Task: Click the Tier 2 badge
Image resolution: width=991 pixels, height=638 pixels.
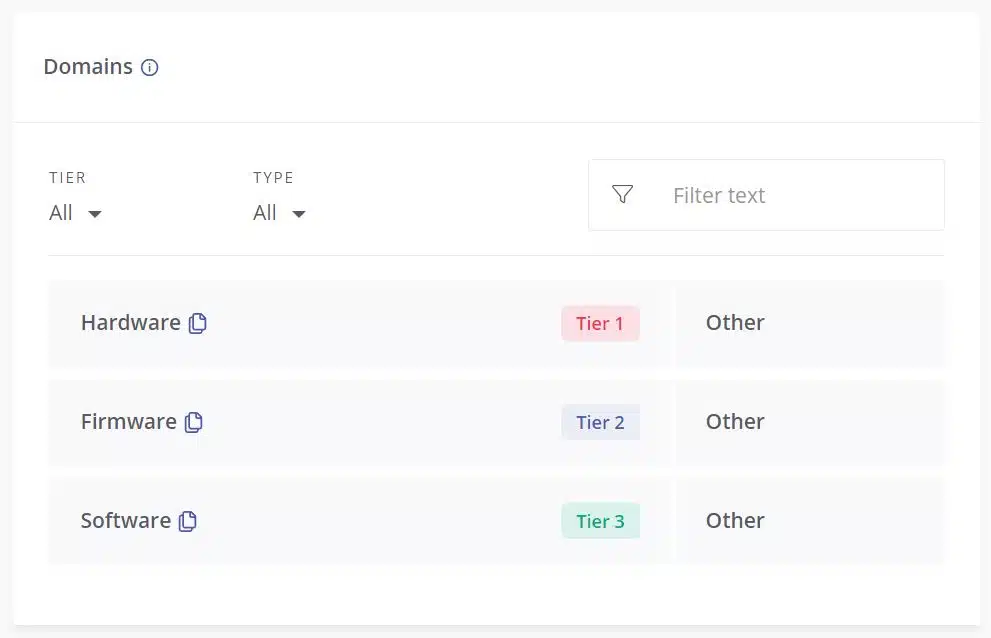Action: pos(600,422)
